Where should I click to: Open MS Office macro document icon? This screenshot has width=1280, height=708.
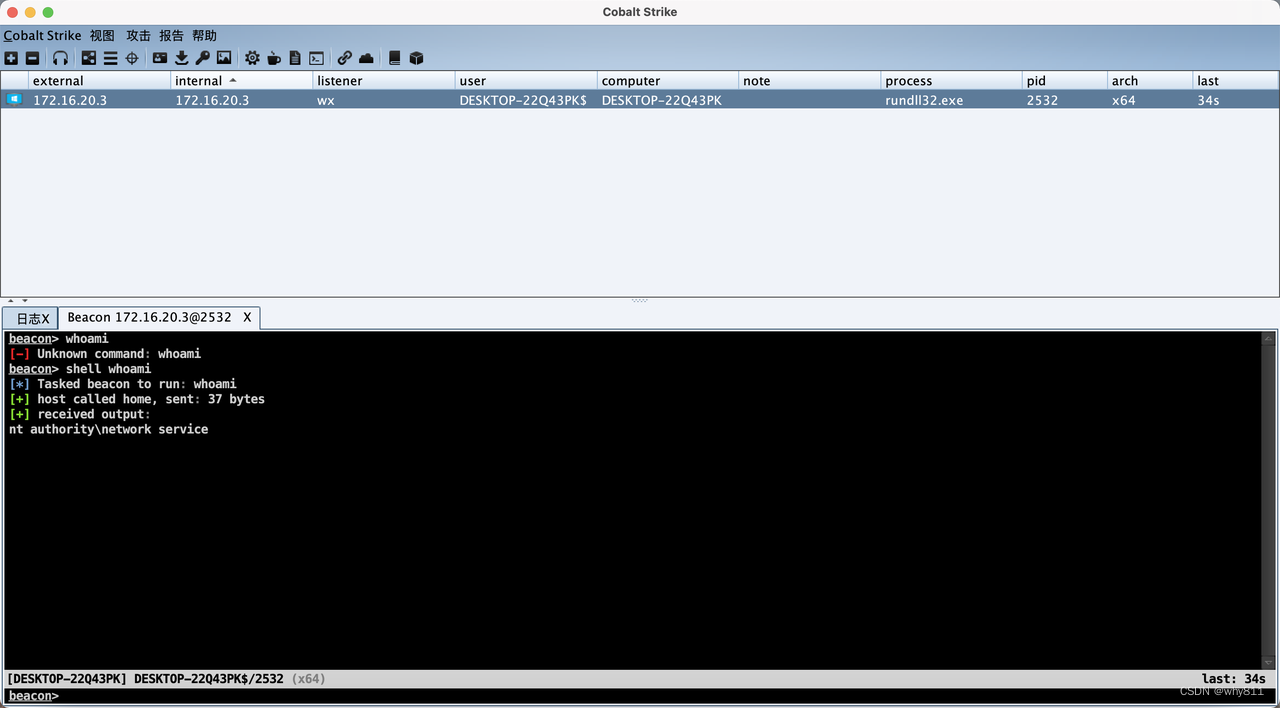tap(295, 58)
